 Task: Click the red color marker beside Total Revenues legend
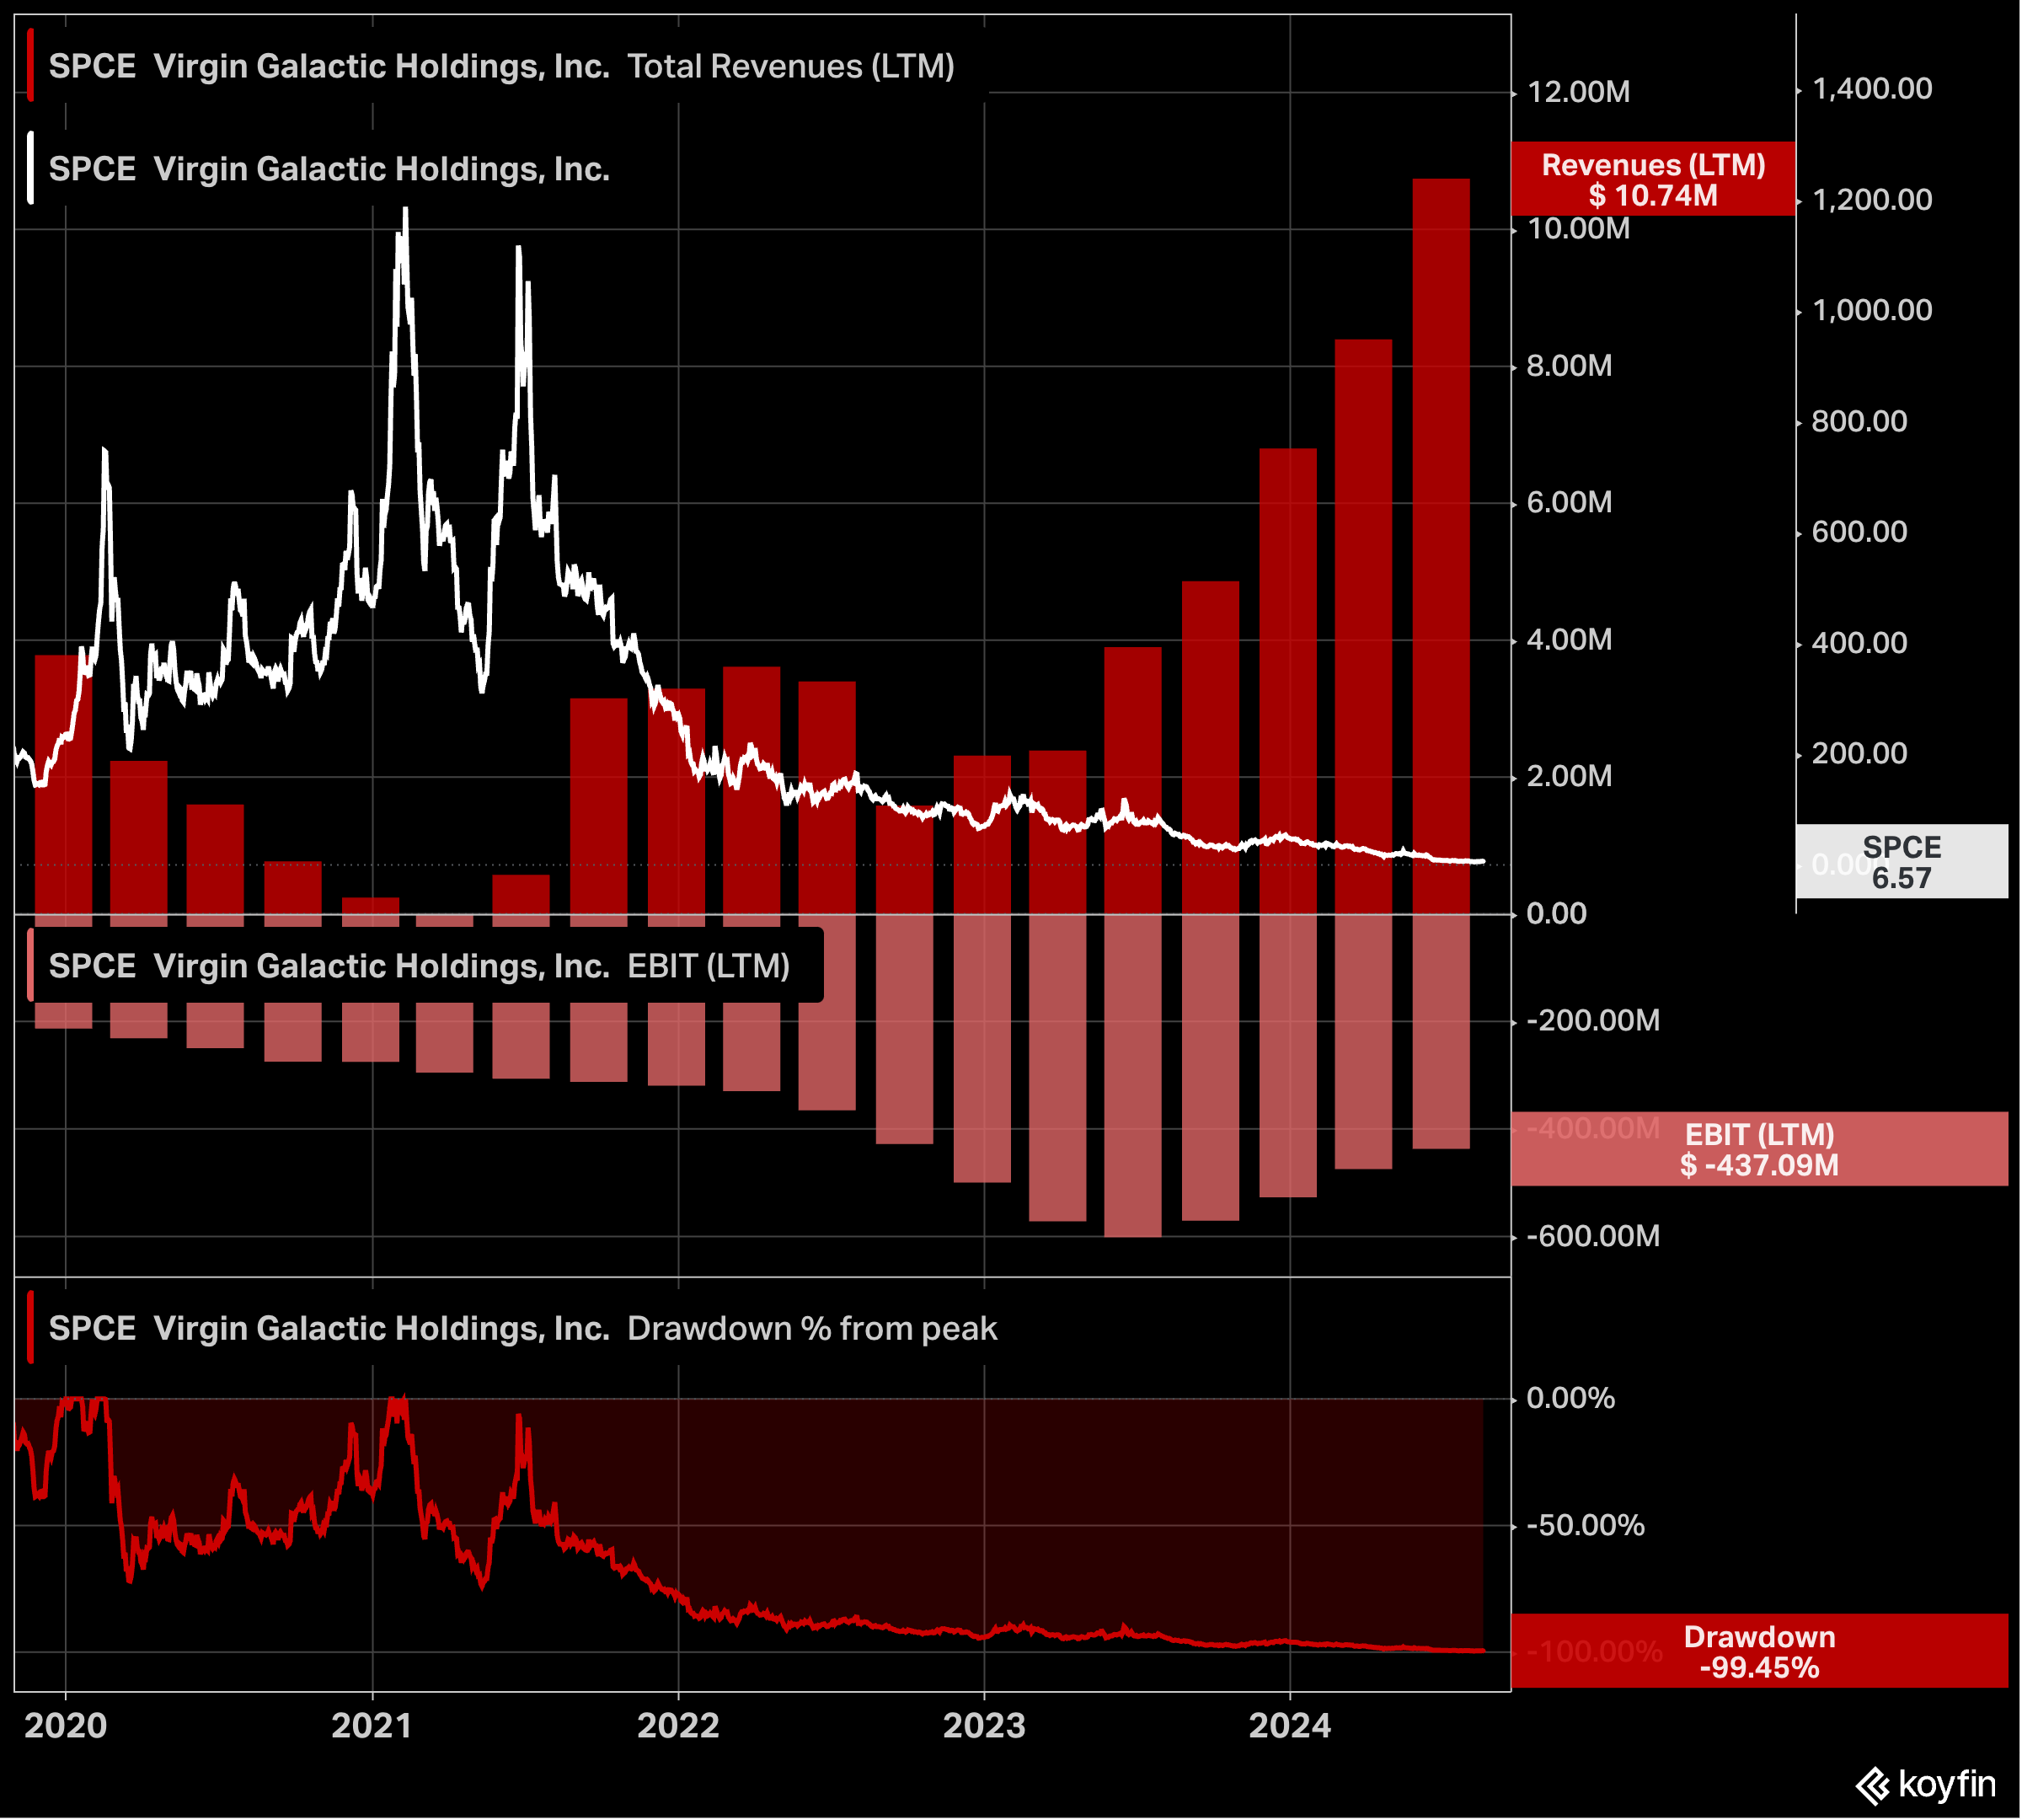click(x=31, y=66)
